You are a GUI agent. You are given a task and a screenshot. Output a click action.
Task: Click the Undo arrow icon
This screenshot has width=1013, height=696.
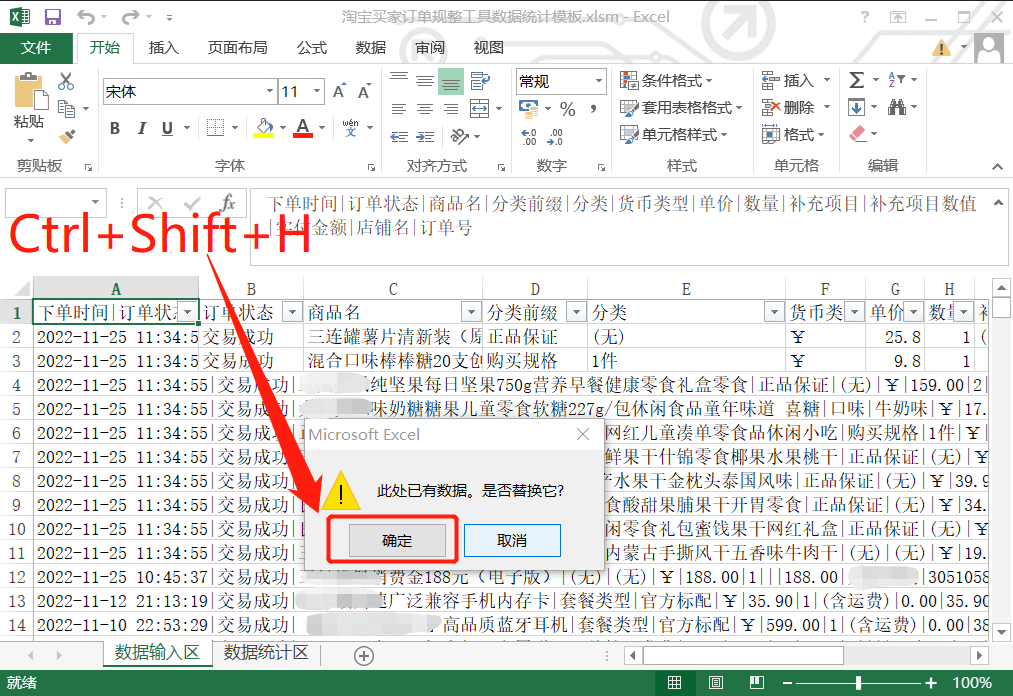(x=86, y=17)
